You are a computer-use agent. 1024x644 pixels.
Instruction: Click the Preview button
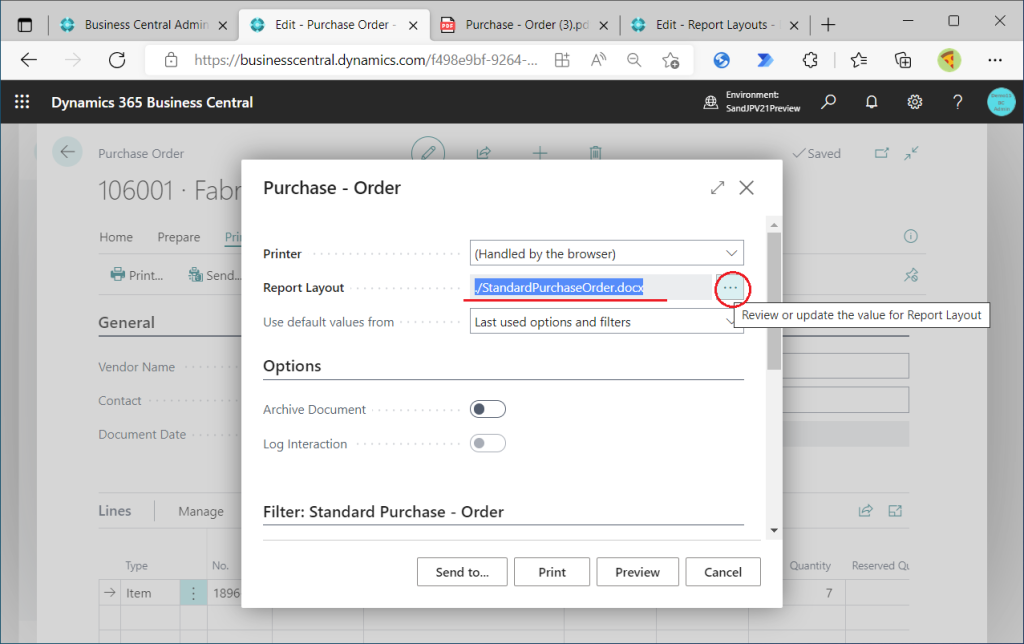637,572
